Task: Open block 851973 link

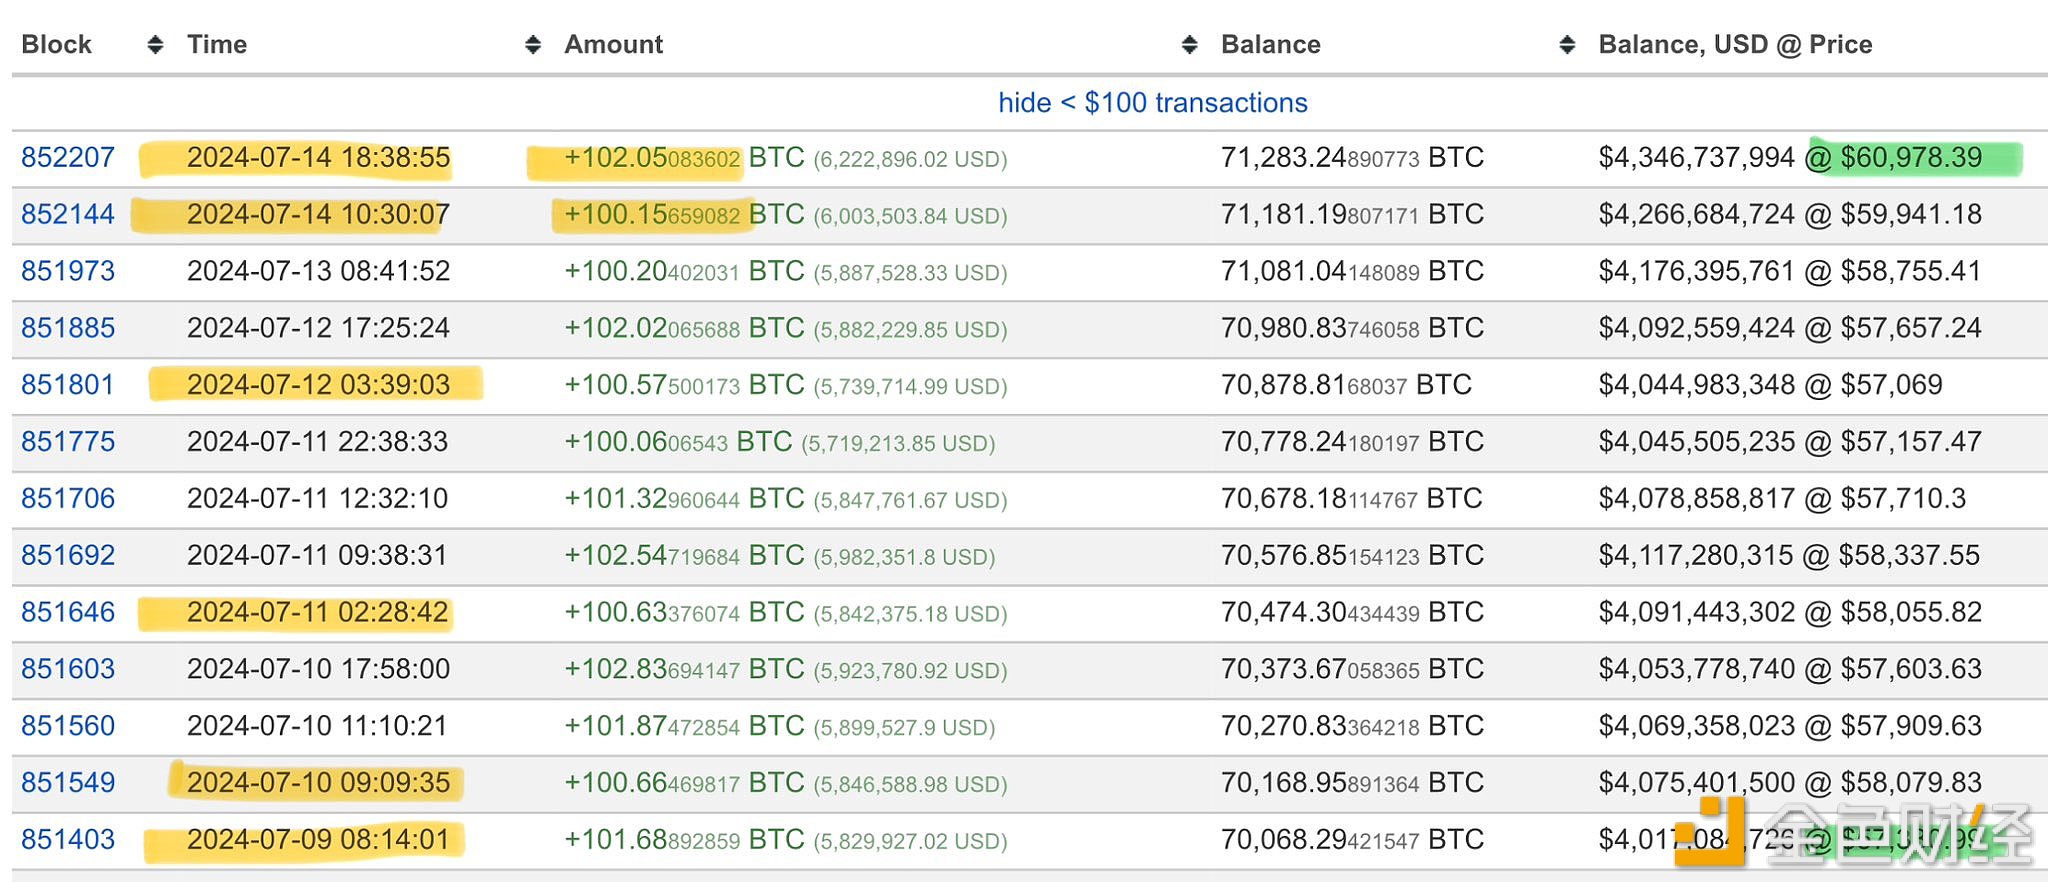Action: tap(68, 272)
